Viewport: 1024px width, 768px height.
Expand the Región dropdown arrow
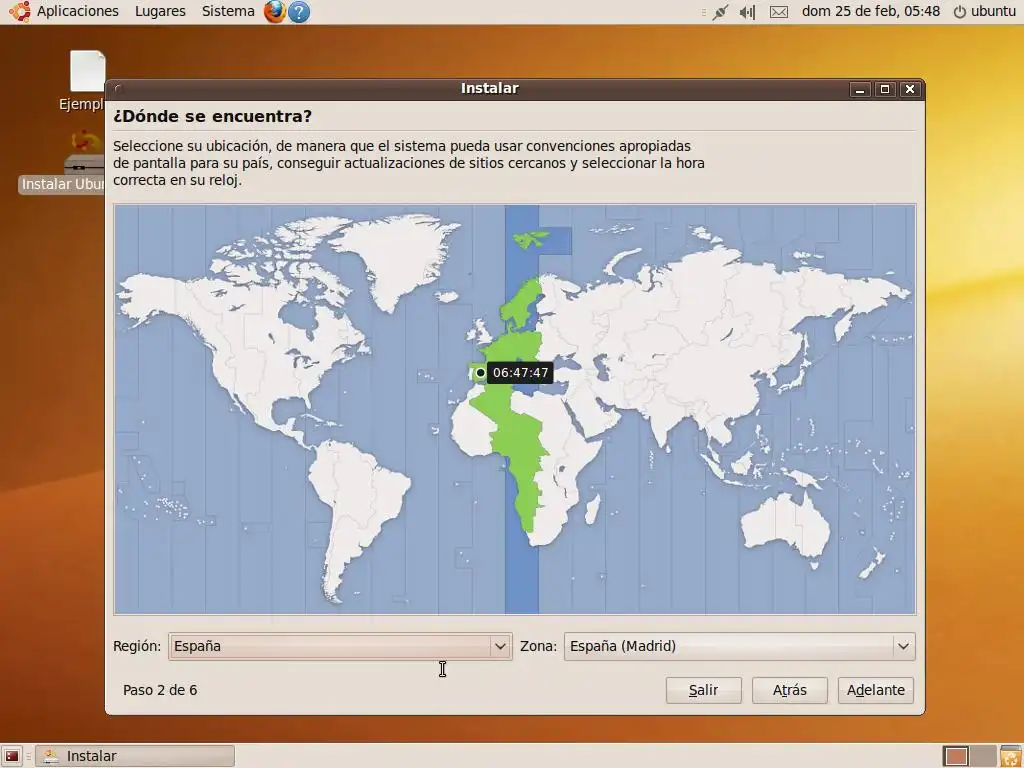500,647
